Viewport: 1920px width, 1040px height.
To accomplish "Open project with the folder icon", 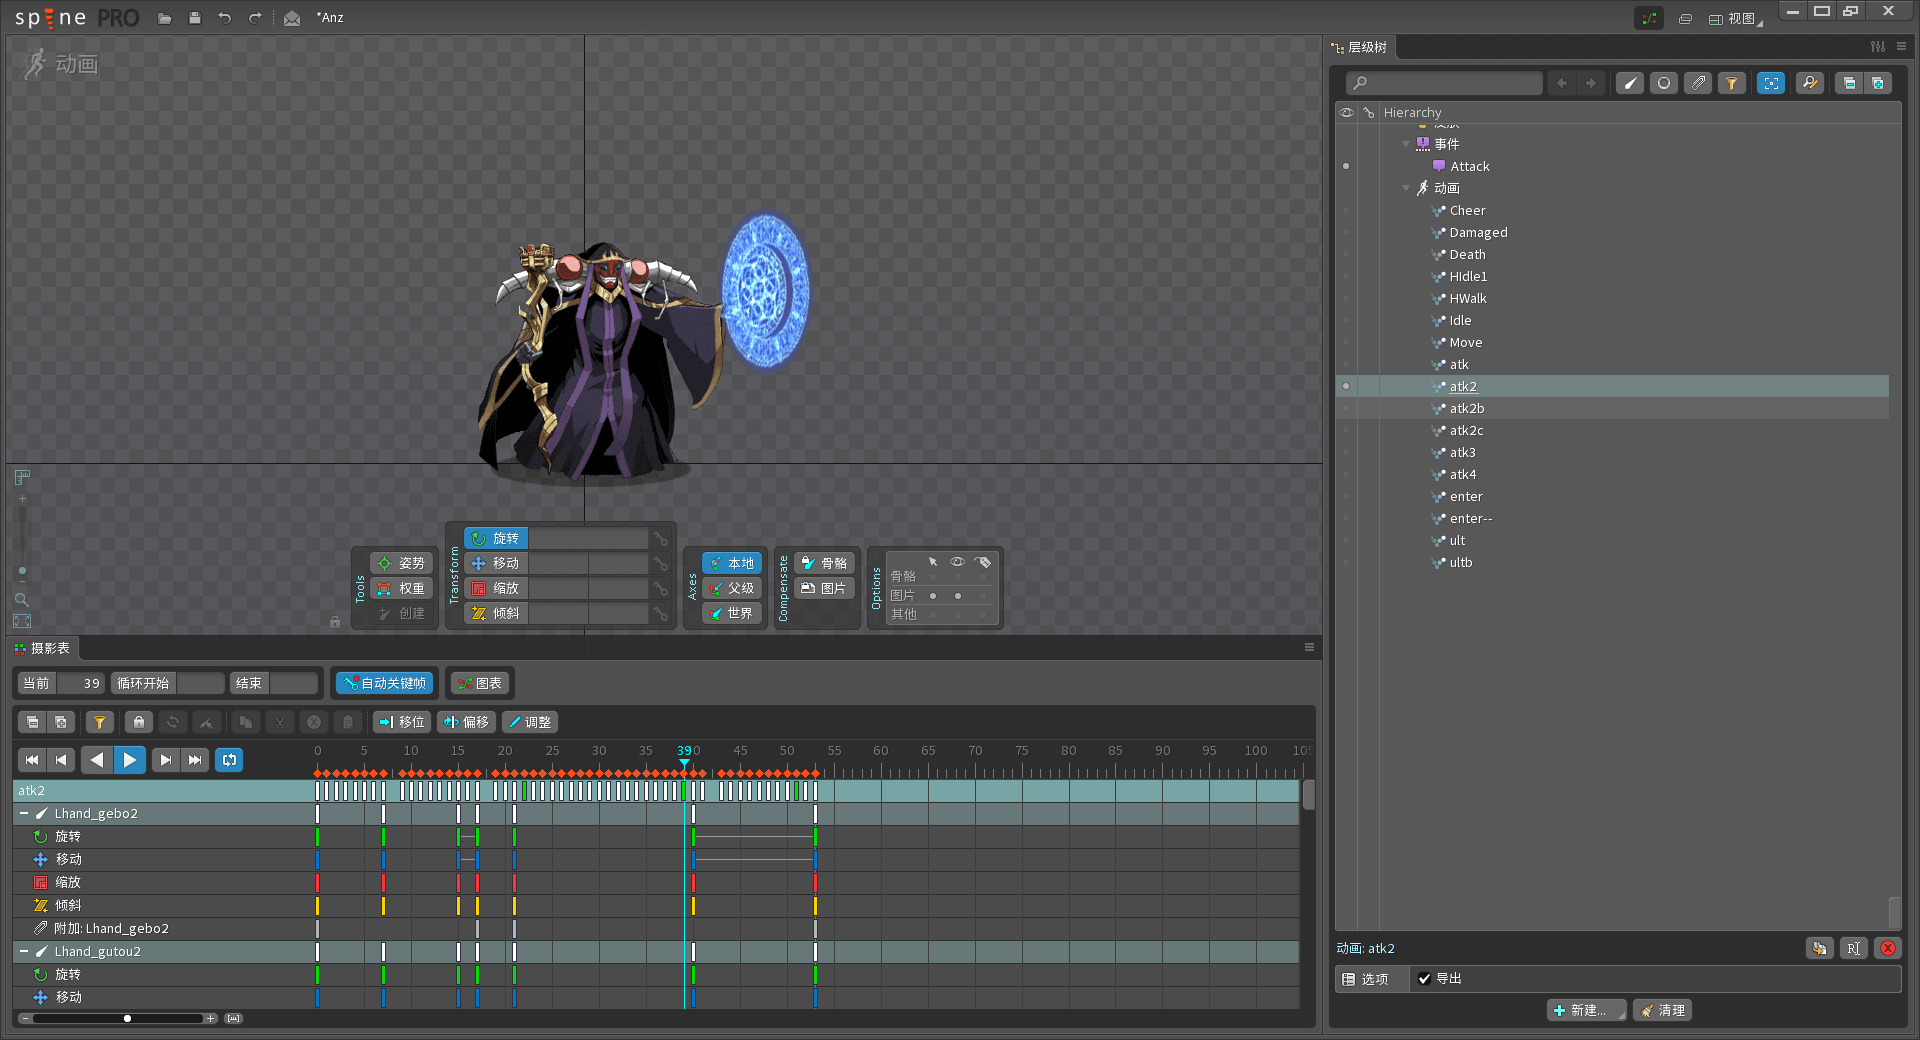I will click(x=165, y=18).
